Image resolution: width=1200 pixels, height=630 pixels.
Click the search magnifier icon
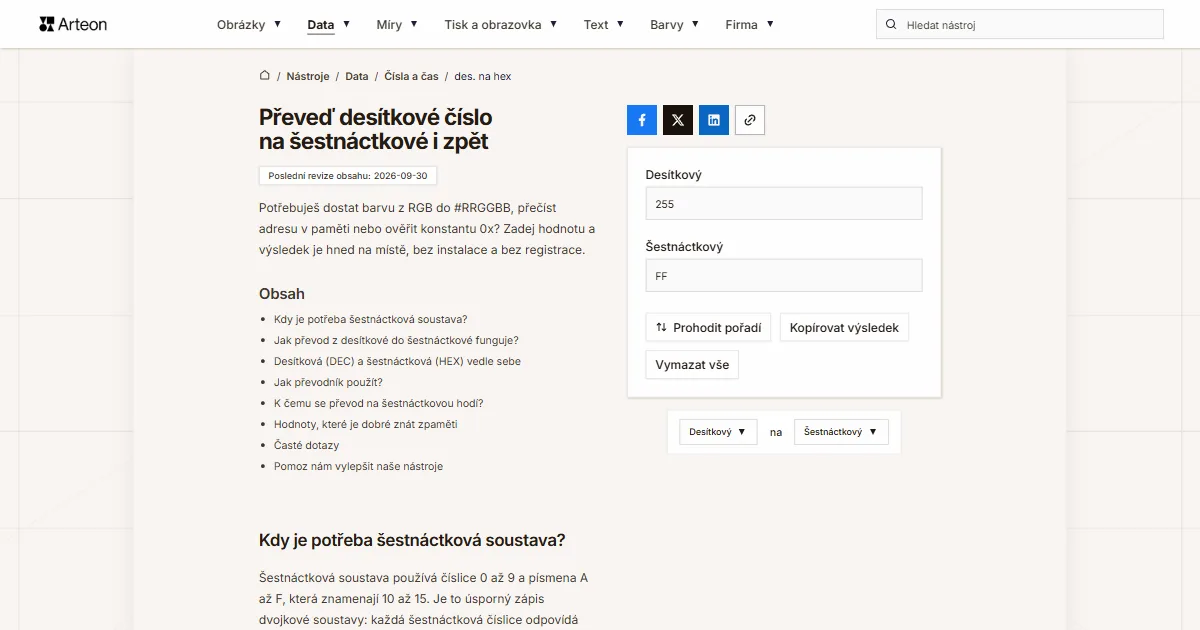tap(891, 24)
